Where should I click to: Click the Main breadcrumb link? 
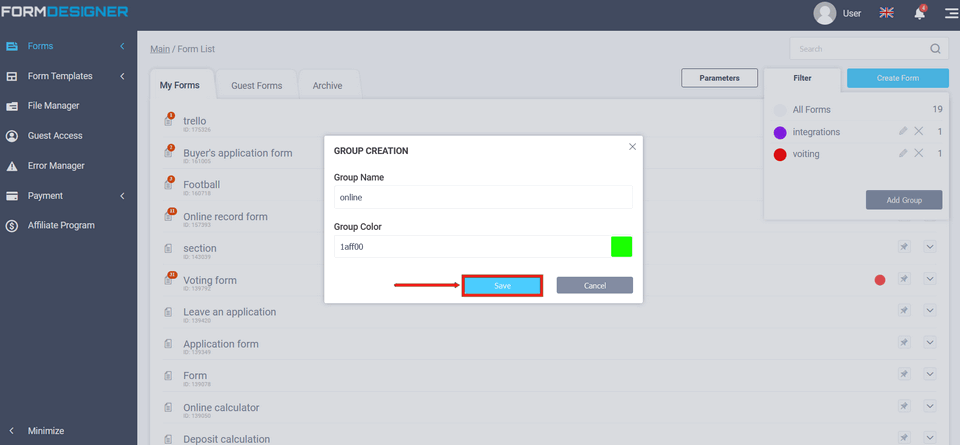(160, 49)
